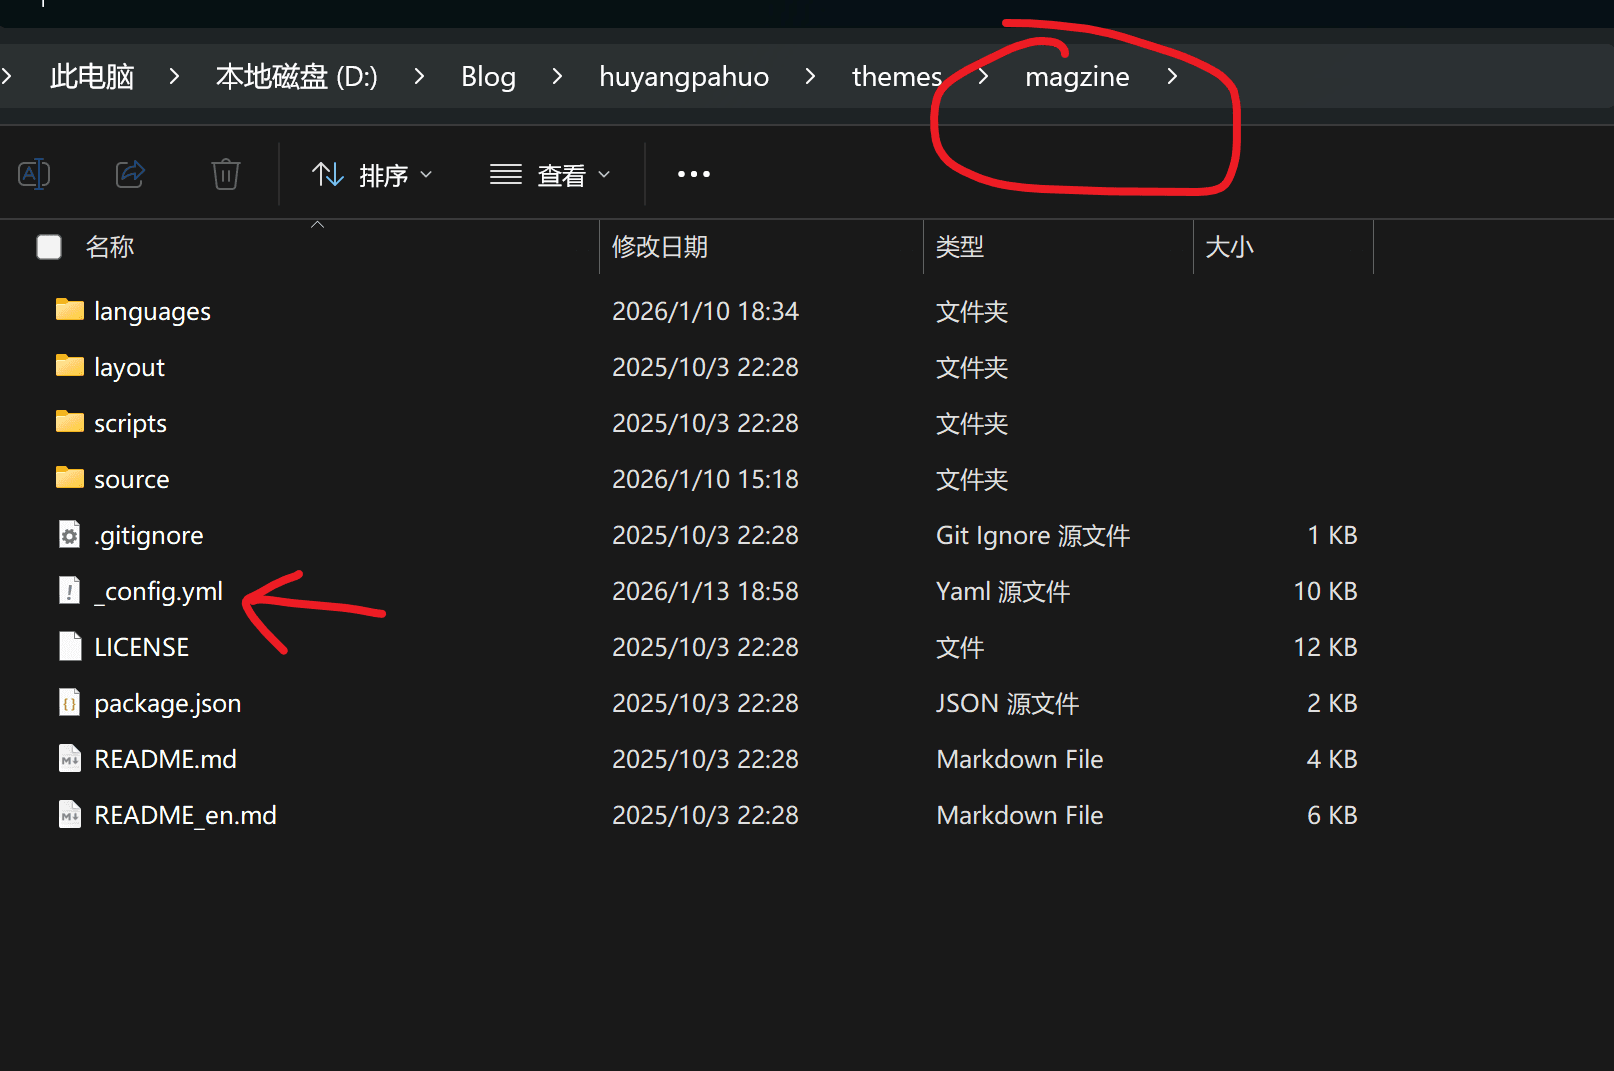Open the three-dot more options menu
Viewport: 1614px width, 1071px height.
(x=693, y=174)
